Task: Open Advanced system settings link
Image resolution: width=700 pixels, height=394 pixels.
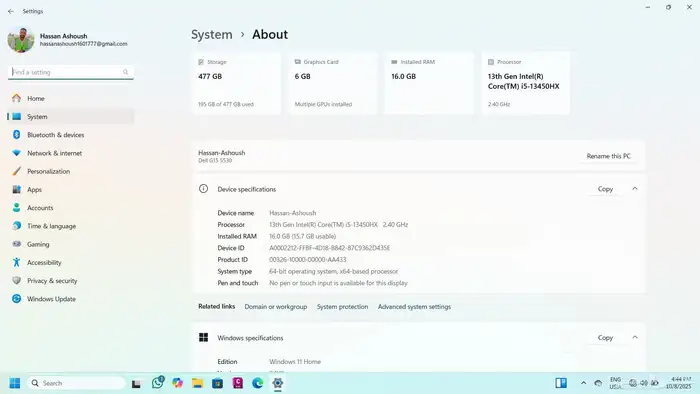Action: point(414,307)
